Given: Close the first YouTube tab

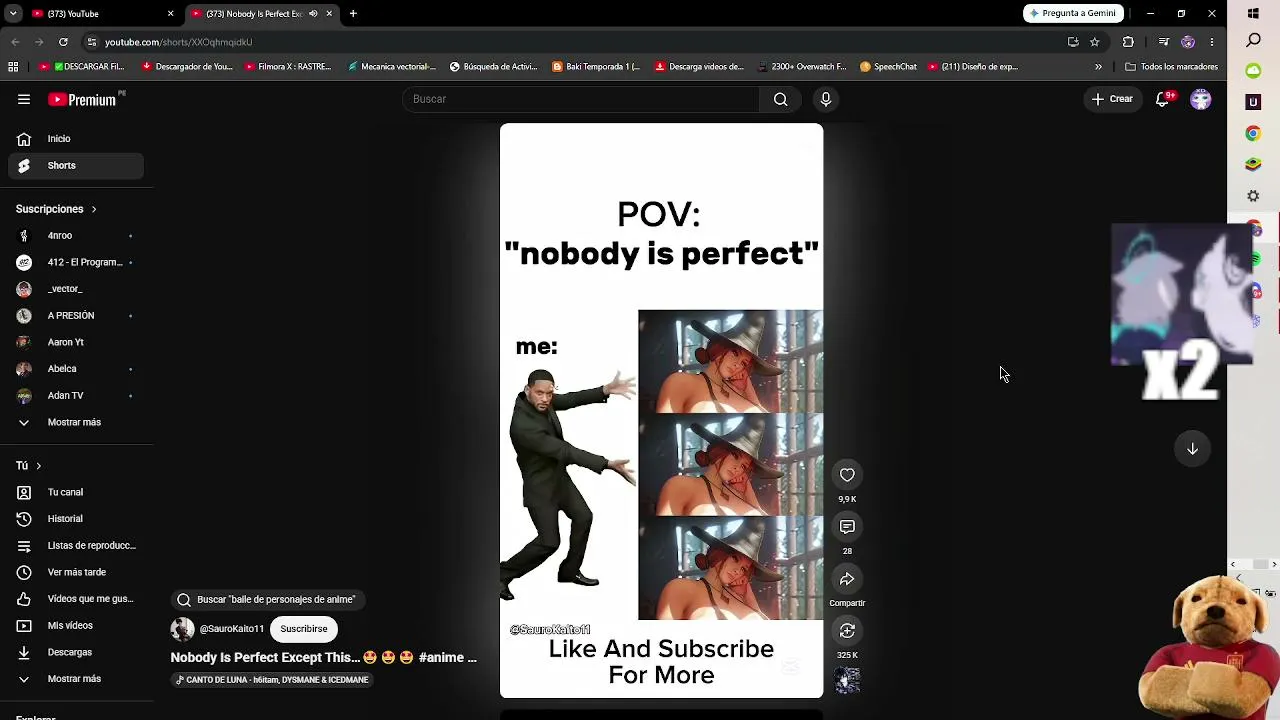Looking at the screenshot, I should tap(170, 14).
